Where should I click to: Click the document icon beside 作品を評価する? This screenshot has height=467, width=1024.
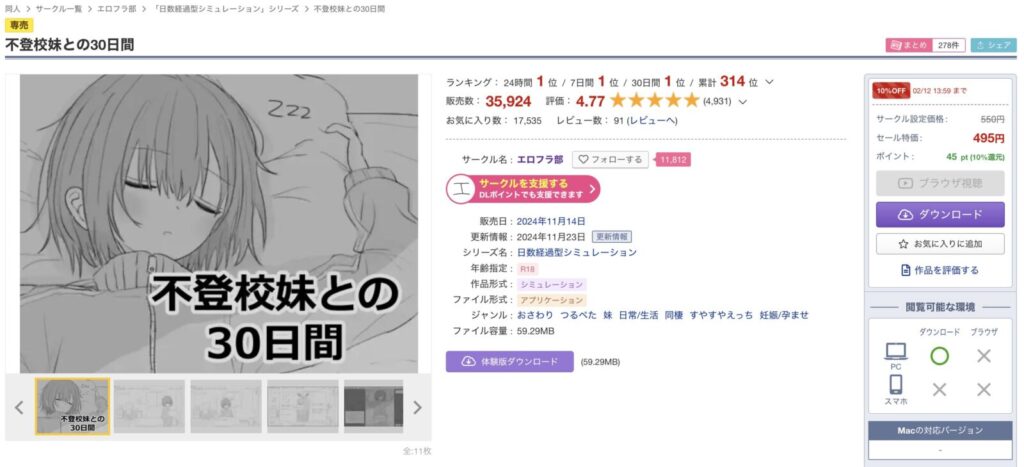[905, 270]
